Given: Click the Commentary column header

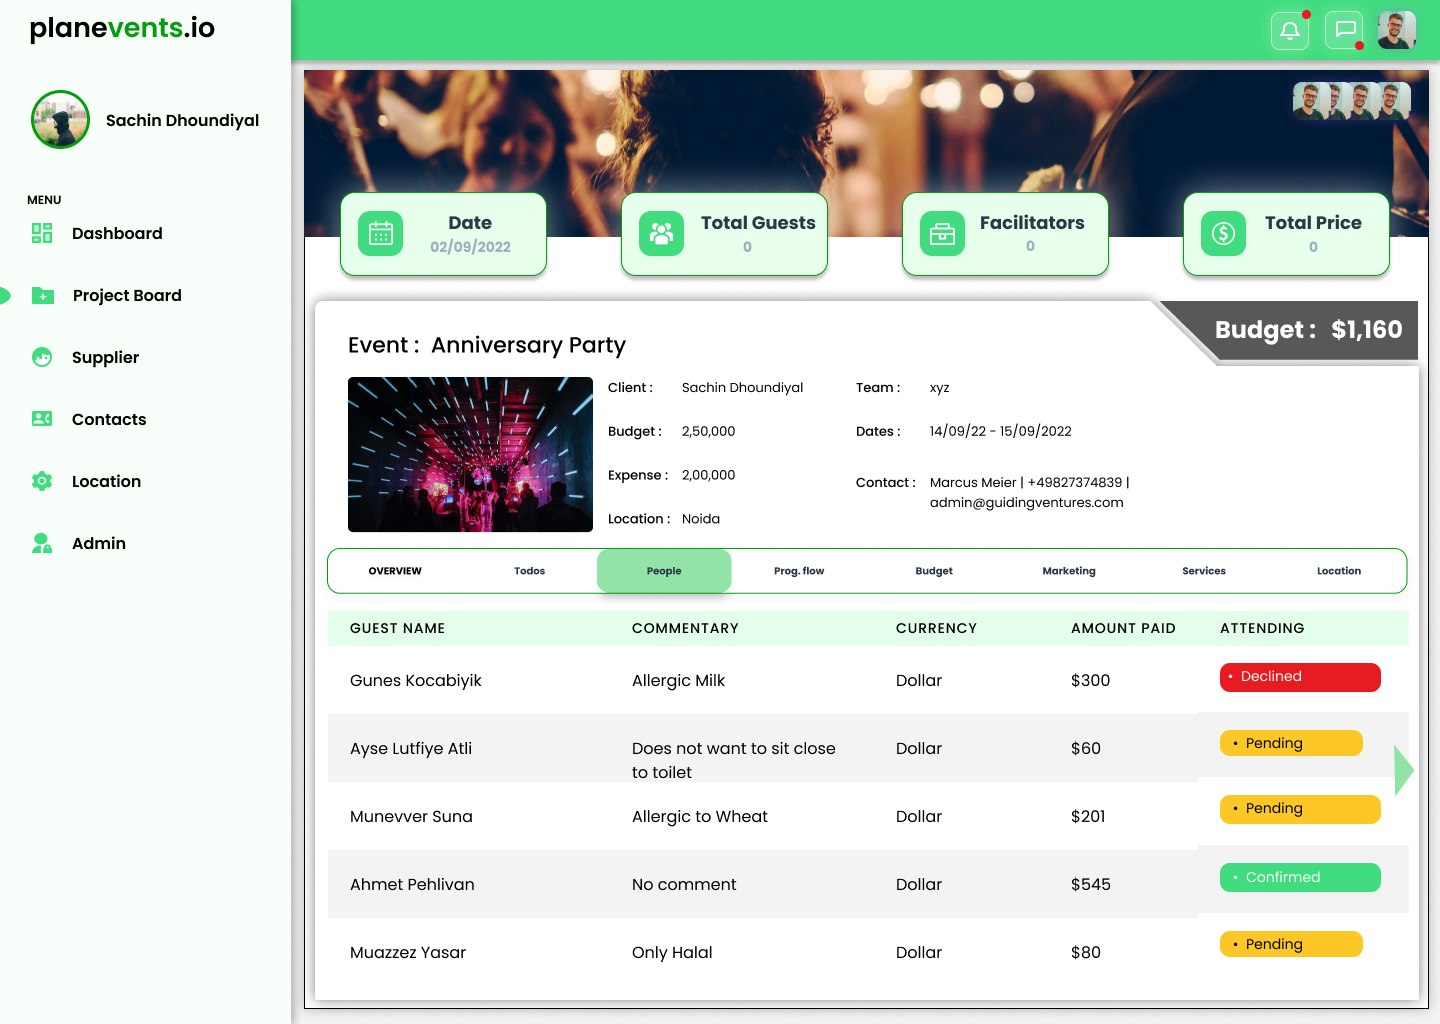Looking at the screenshot, I should [685, 628].
